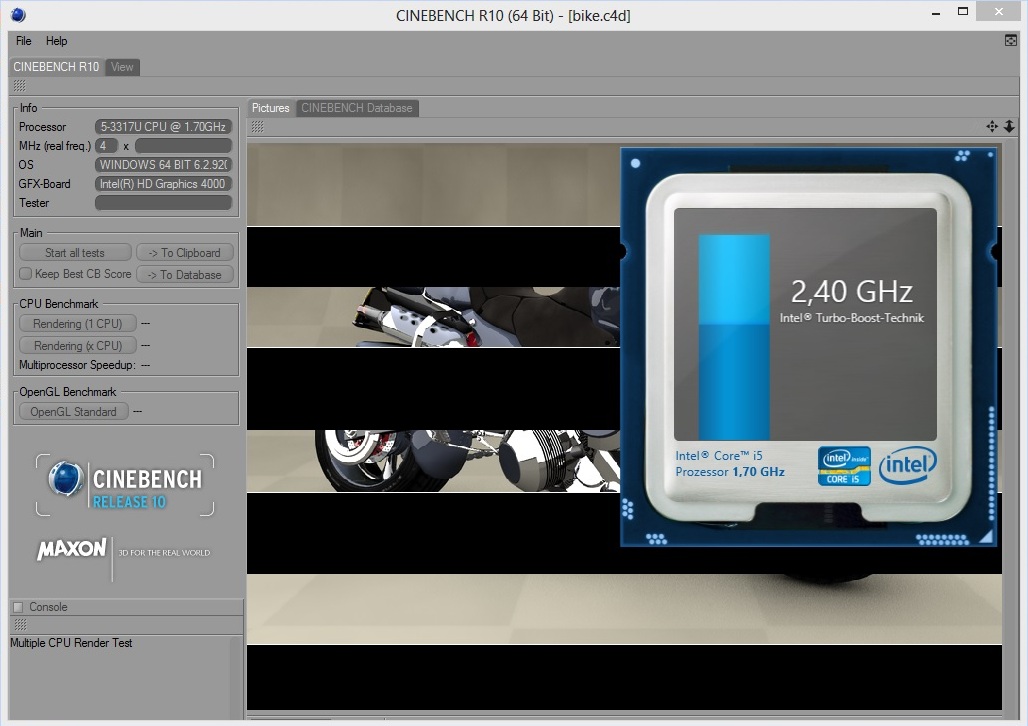The height and width of the screenshot is (726, 1028).
Task: Click the blue turbo boost frequency bar
Action: pyautogui.click(x=734, y=337)
